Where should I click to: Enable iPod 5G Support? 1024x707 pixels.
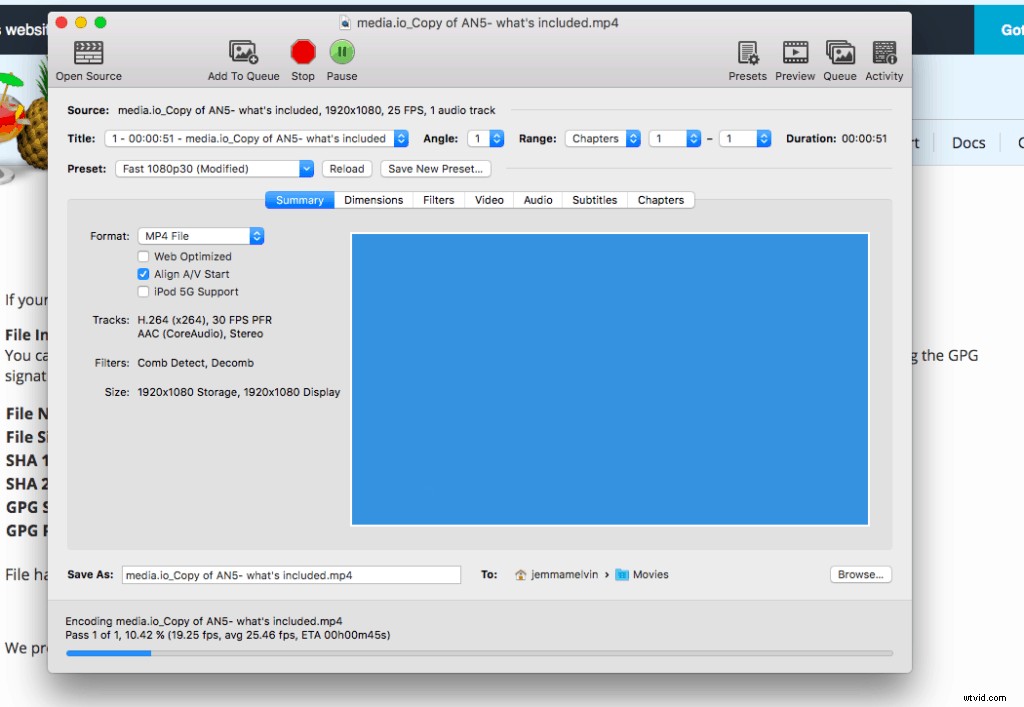pyautogui.click(x=143, y=291)
